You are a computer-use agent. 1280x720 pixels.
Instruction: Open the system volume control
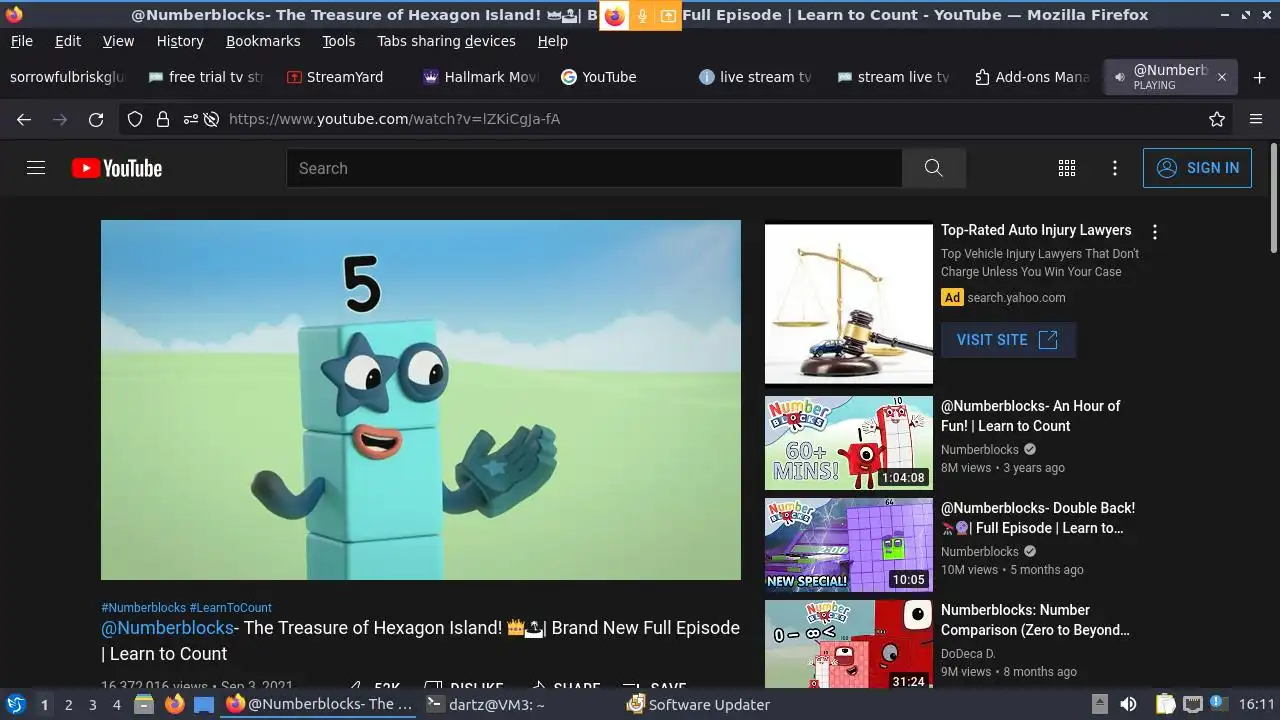[1128, 704]
